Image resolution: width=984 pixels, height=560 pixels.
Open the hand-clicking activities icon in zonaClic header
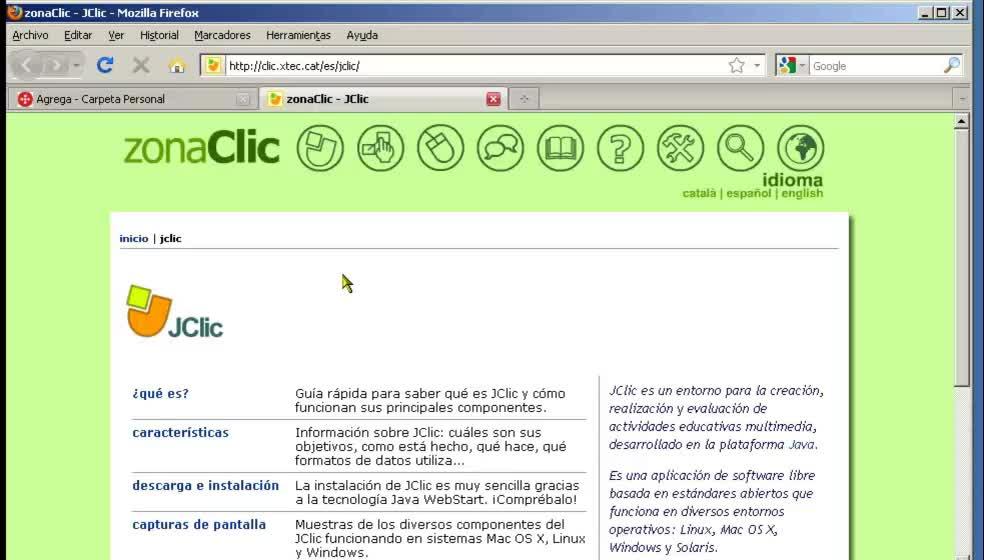380,148
